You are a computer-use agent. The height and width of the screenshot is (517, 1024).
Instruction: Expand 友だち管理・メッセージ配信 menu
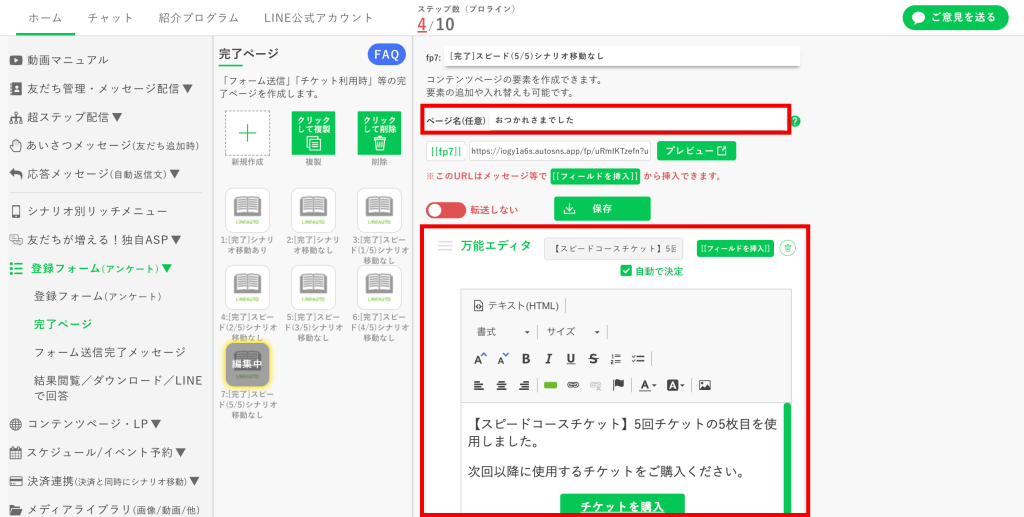coord(102,88)
